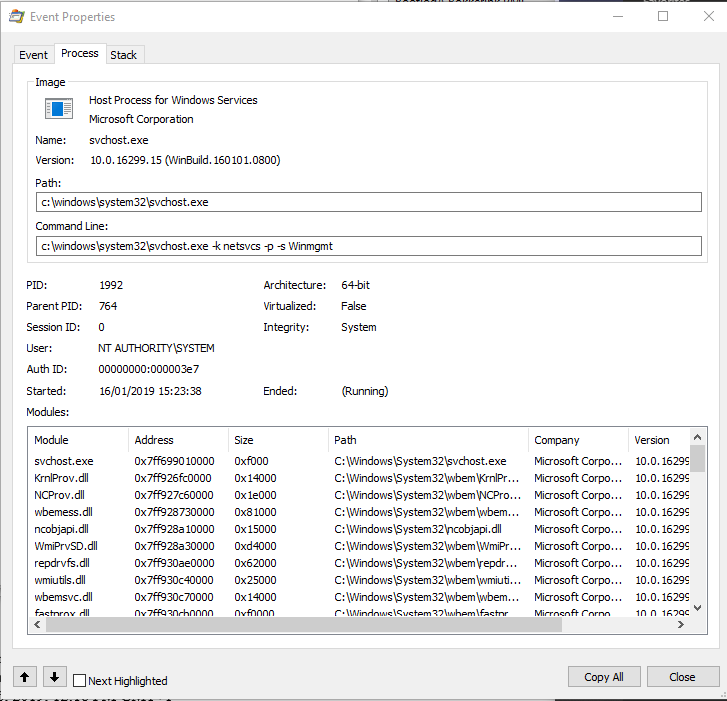Switch to the Event tab
This screenshot has width=727, height=701.
[x=33, y=55]
